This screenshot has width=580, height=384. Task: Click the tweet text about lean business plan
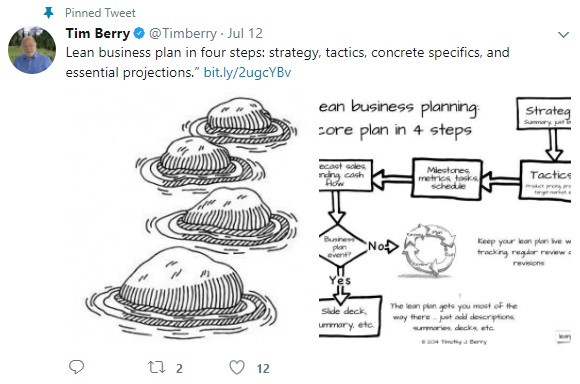287,63
